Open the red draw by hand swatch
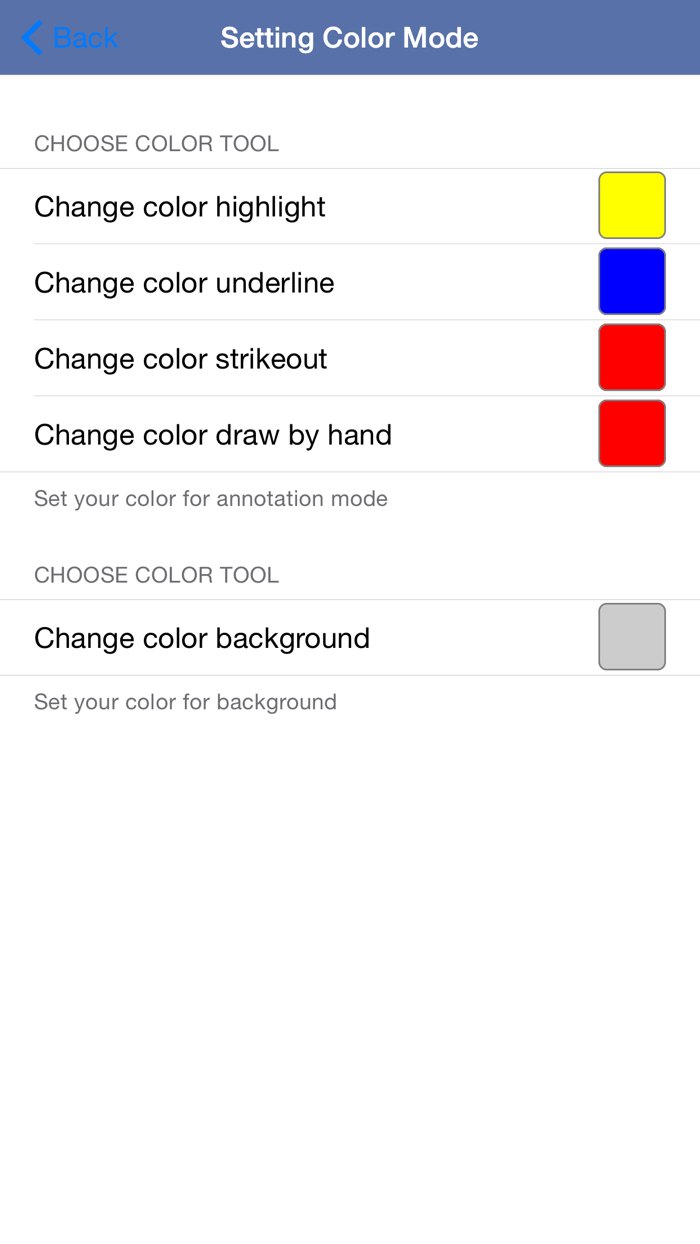700x1244 pixels. [632, 433]
